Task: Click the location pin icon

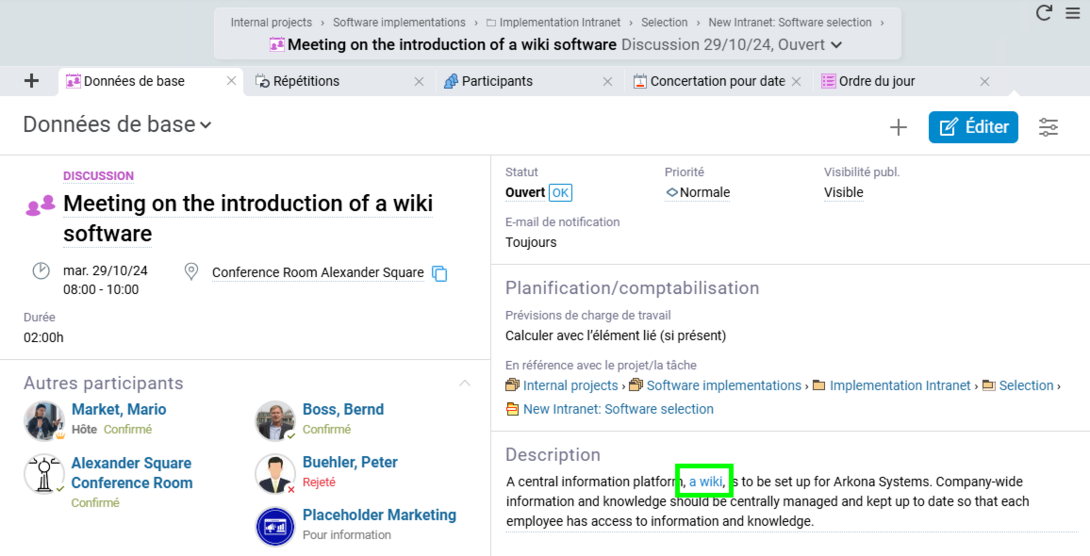Action: pos(191,272)
